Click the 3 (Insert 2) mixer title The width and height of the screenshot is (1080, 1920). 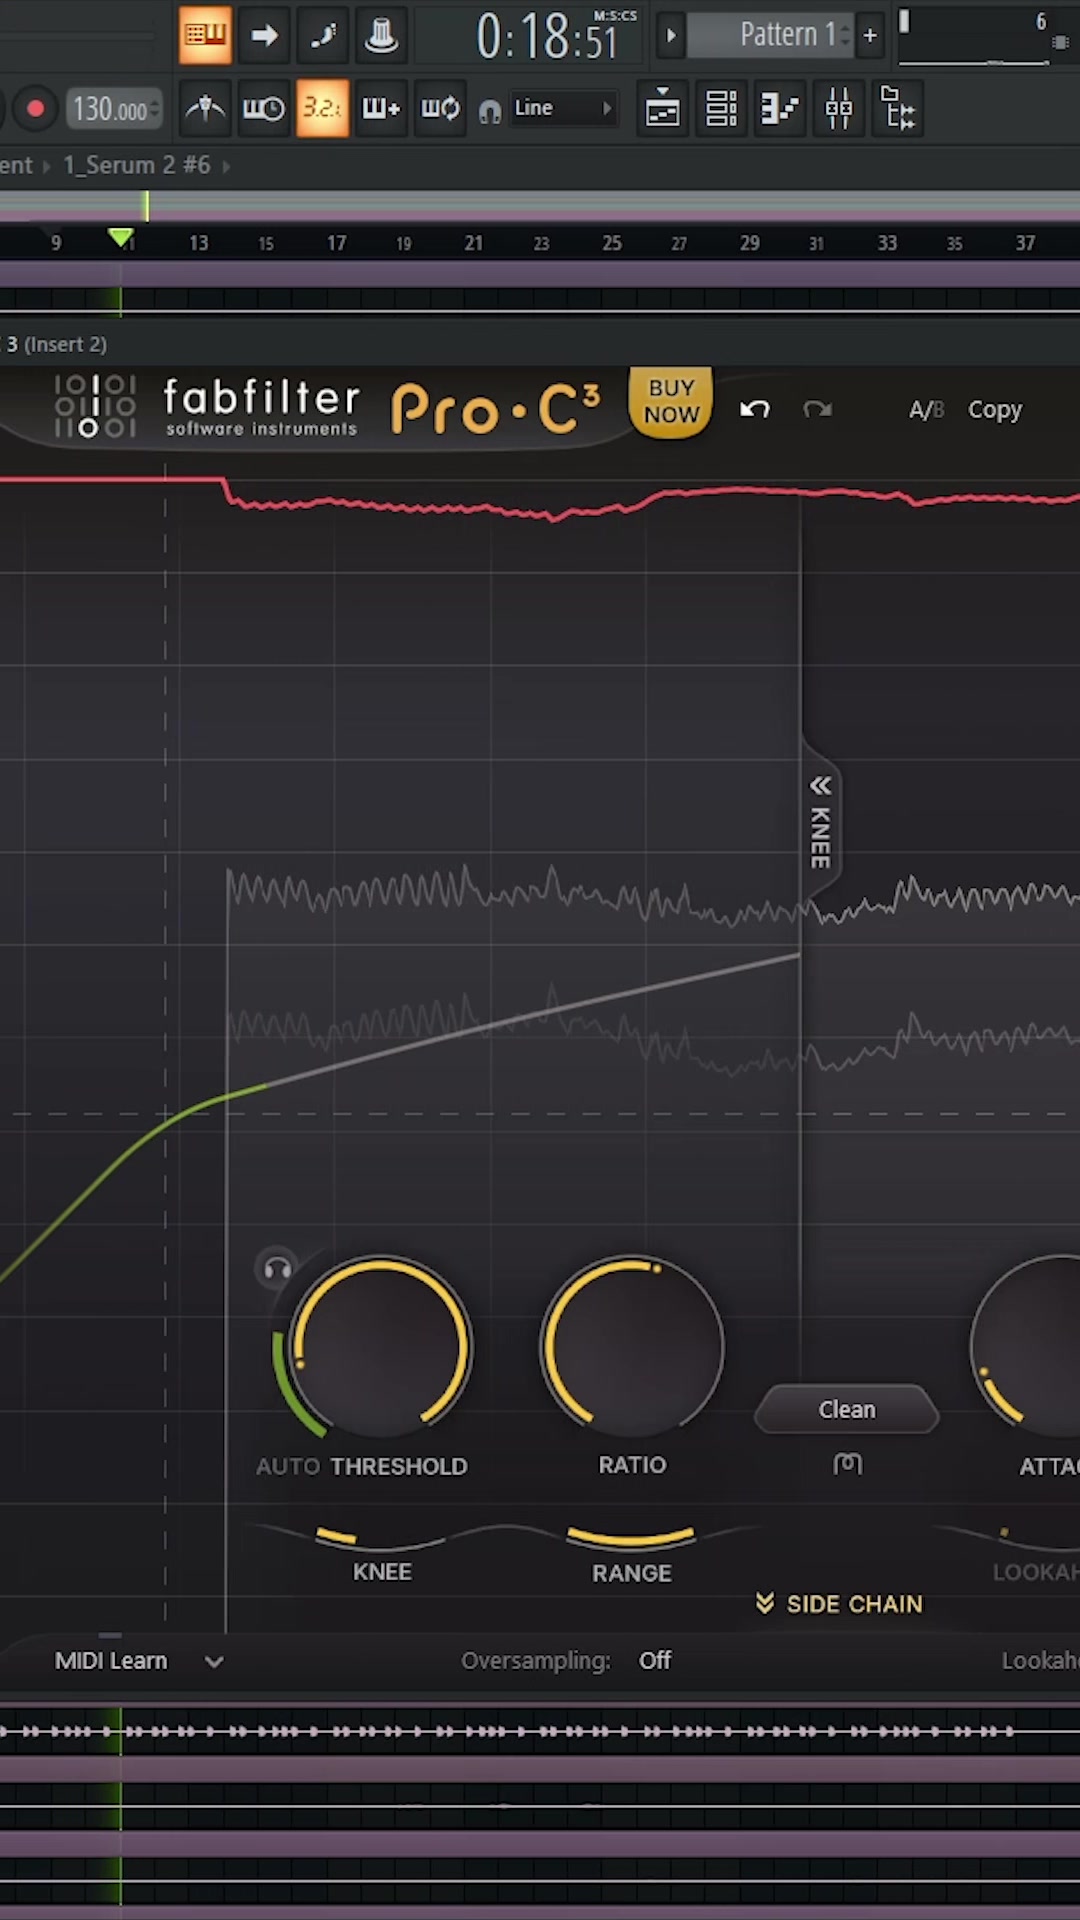tap(56, 344)
